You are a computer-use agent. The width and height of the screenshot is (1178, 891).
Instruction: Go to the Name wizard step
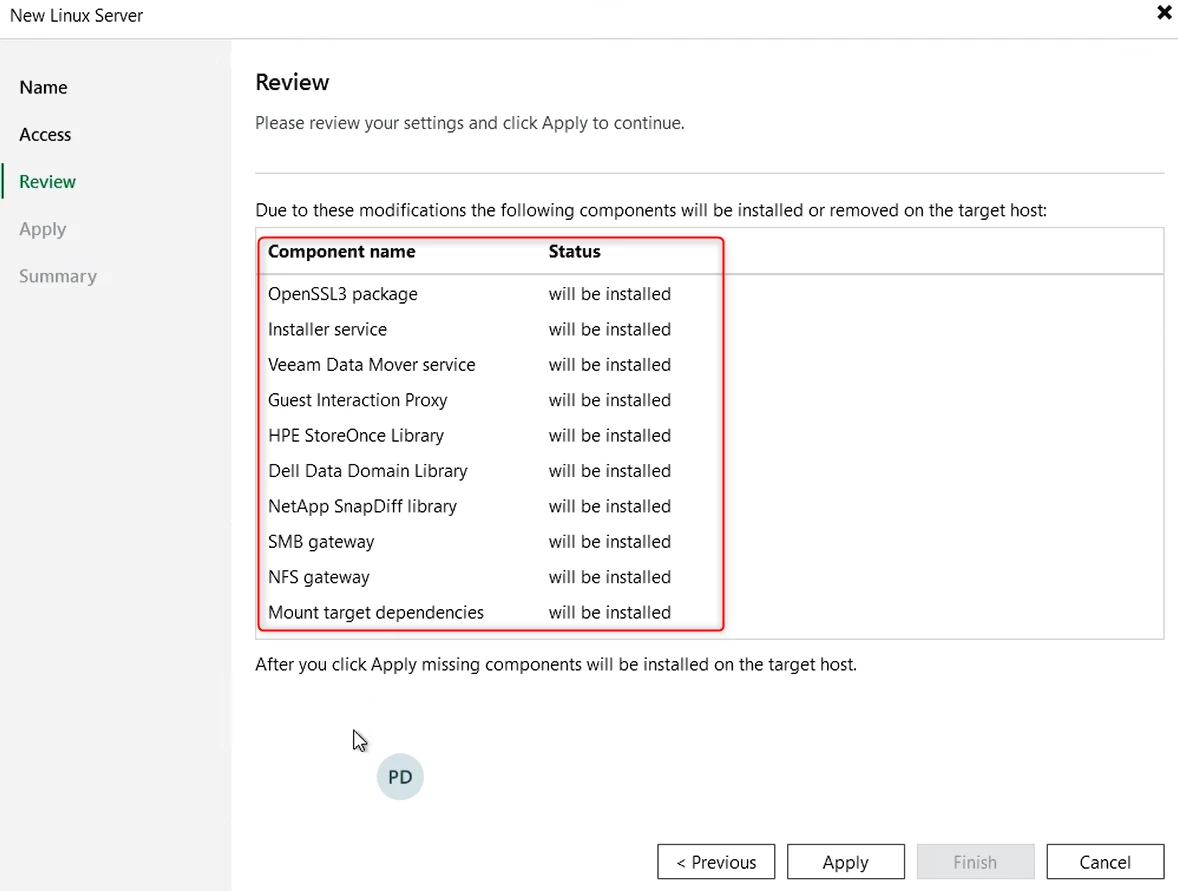pos(43,87)
